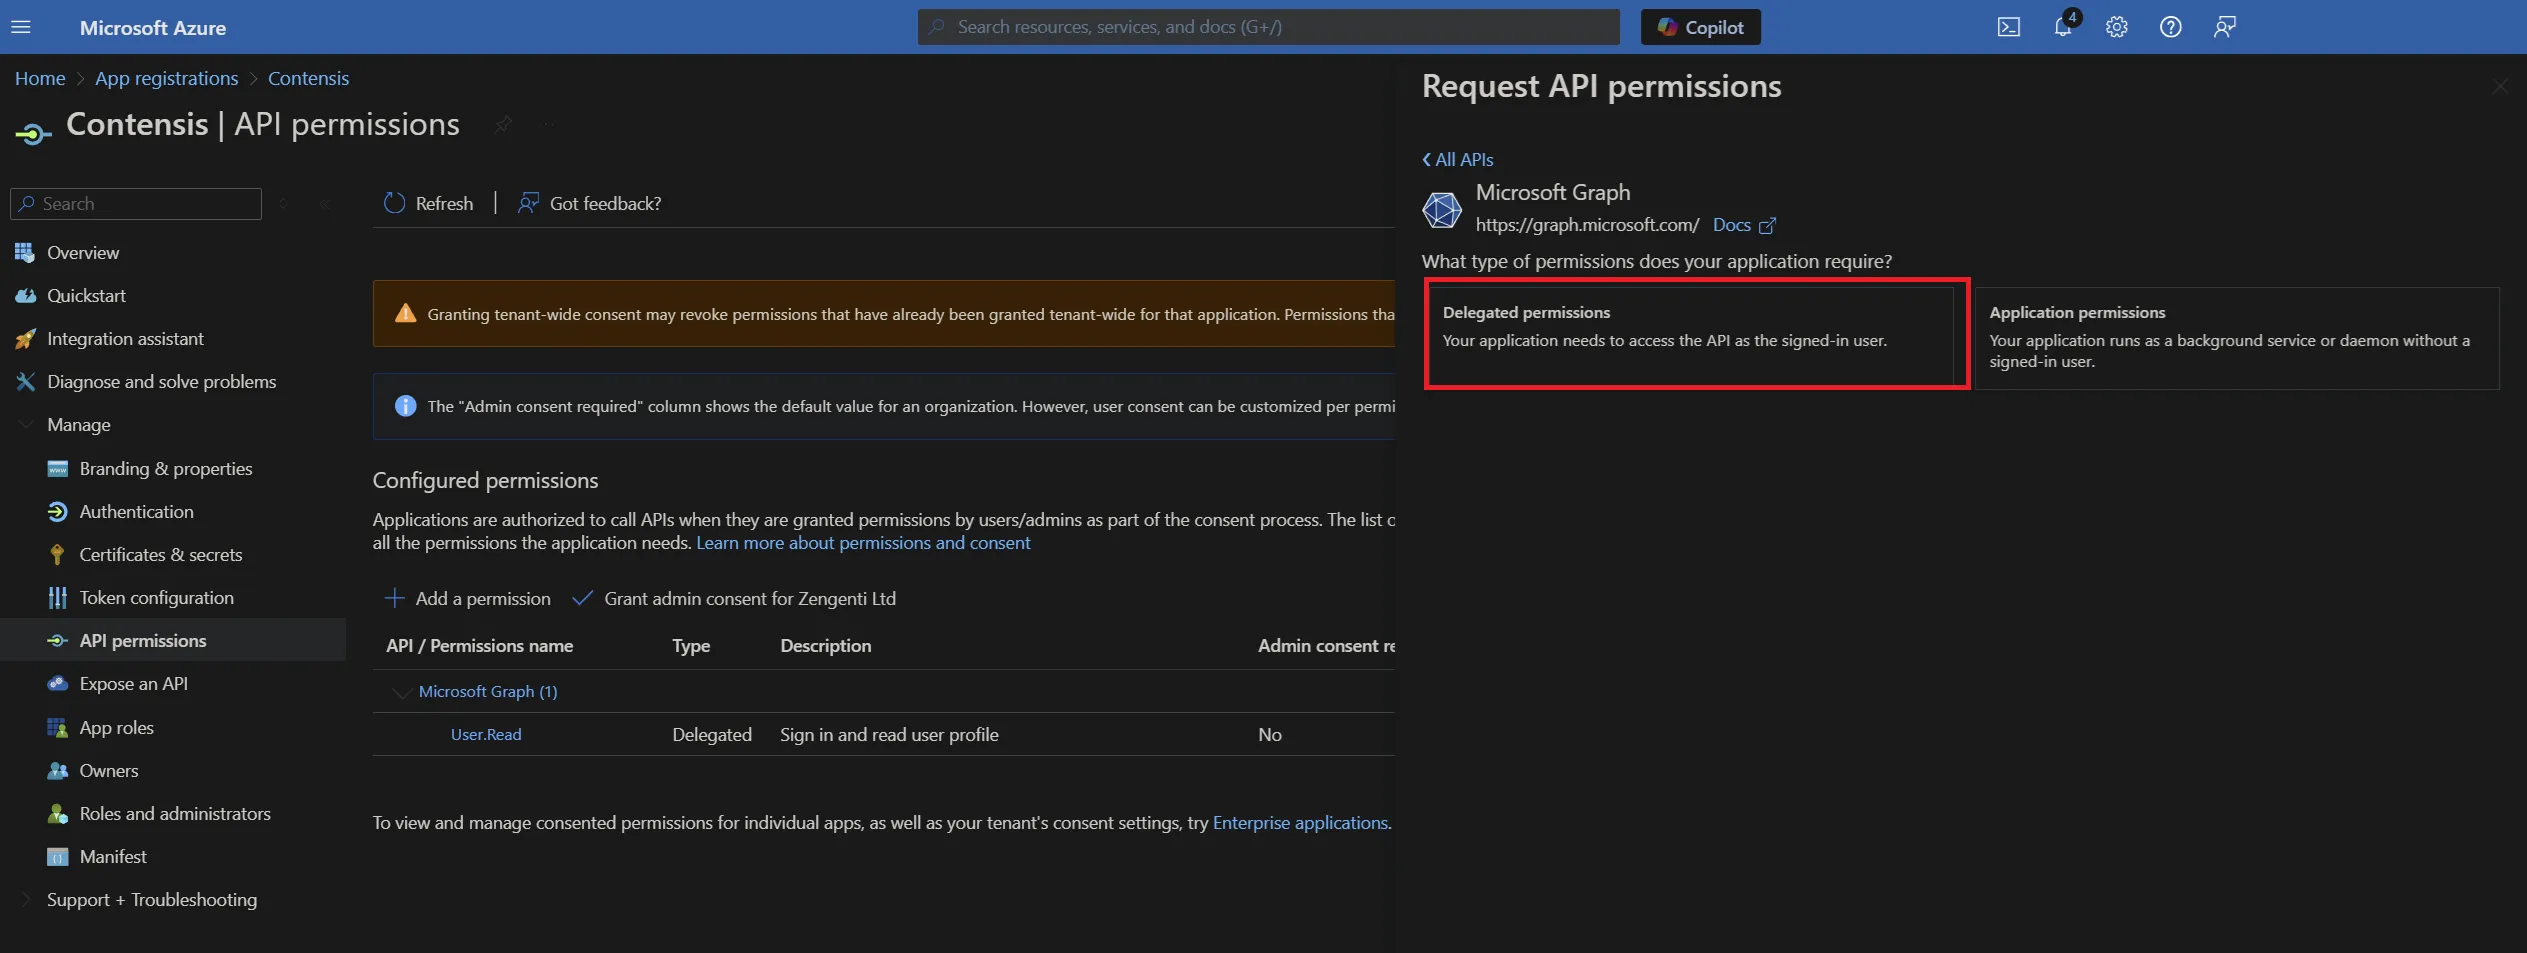
Task: Open the notifications bell icon
Action: click(2063, 27)
